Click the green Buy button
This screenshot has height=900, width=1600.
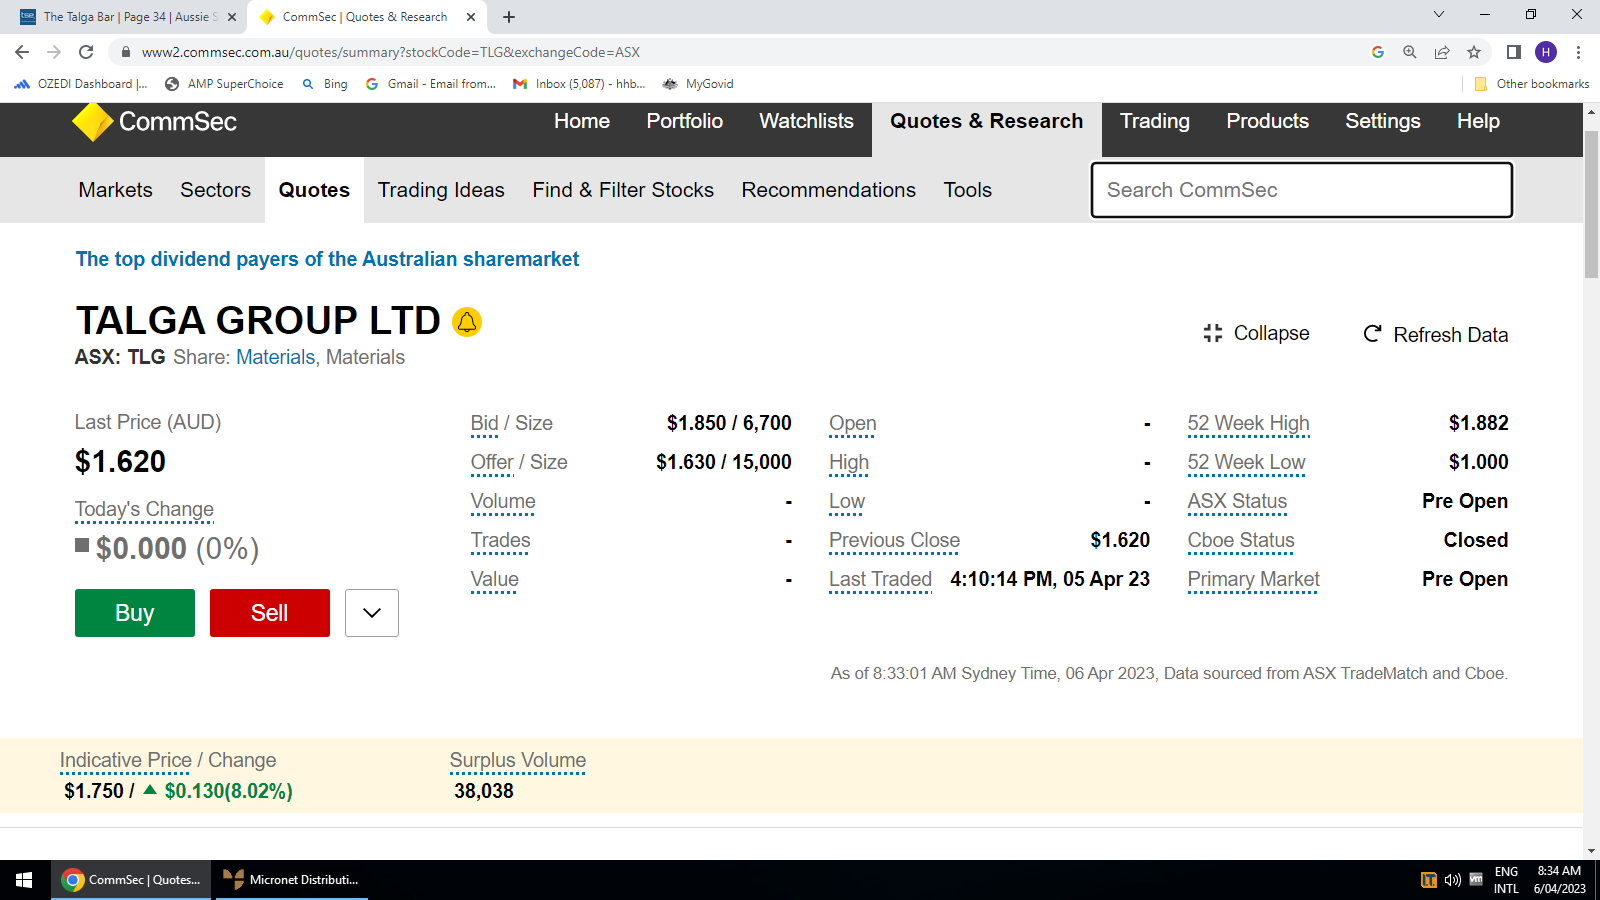[135, 613]
